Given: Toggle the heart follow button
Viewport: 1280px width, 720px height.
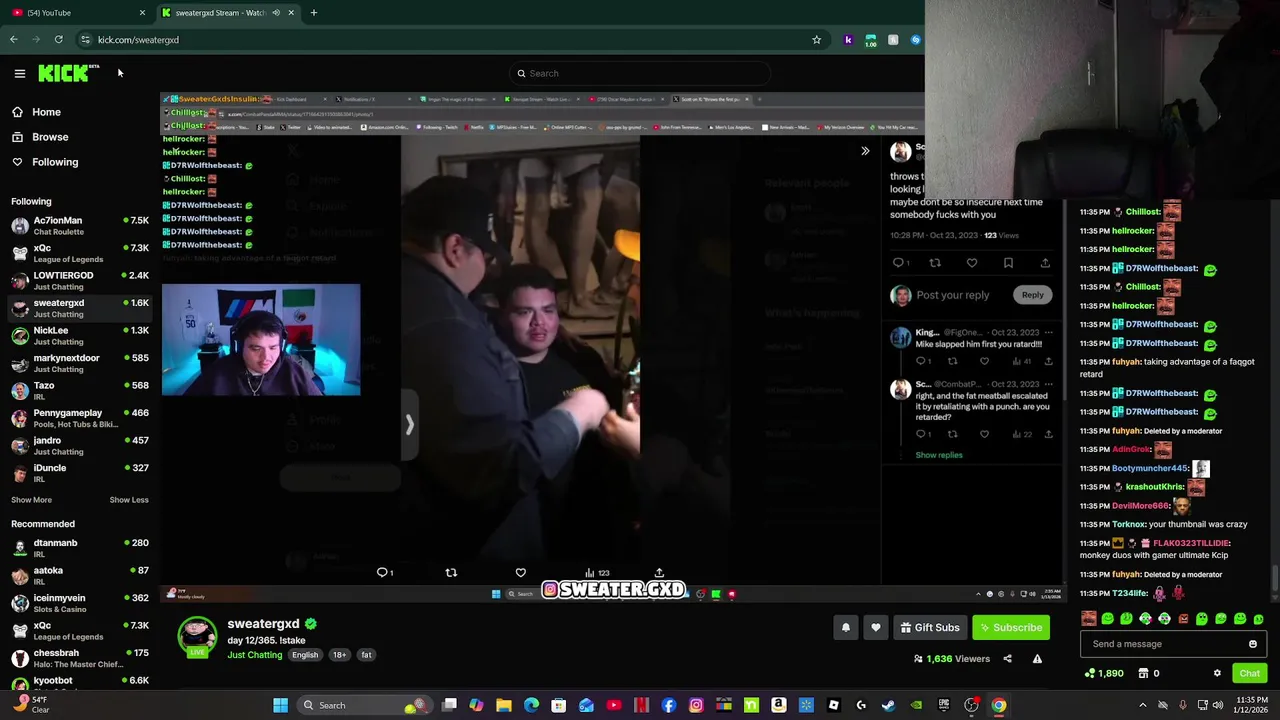Looking at the screenshot, I should (876, 627).
